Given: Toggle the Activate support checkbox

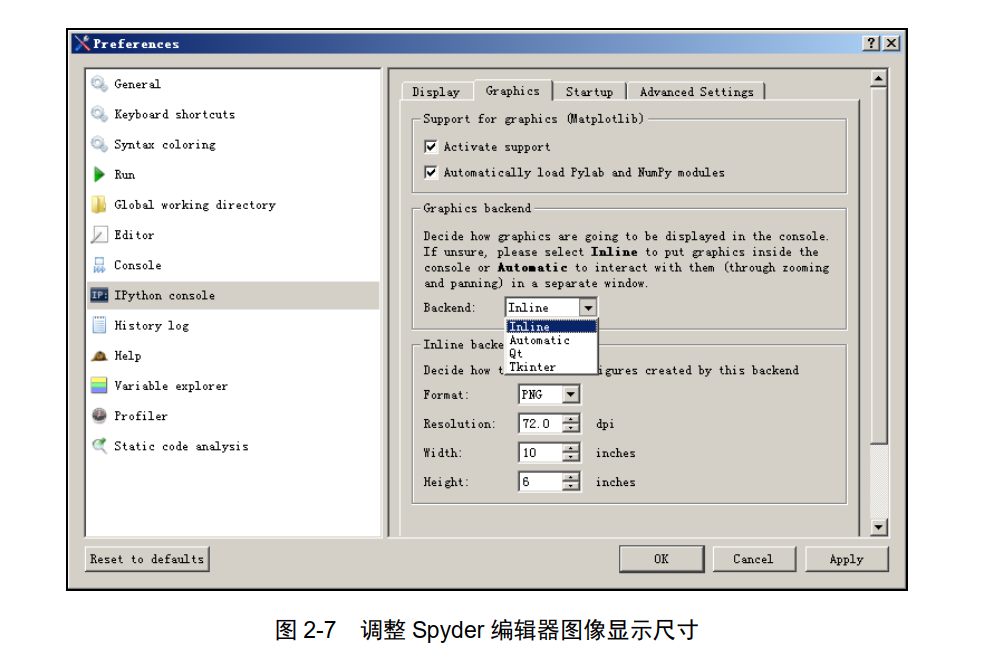Looking at the screenshot, I should (431, 147).
